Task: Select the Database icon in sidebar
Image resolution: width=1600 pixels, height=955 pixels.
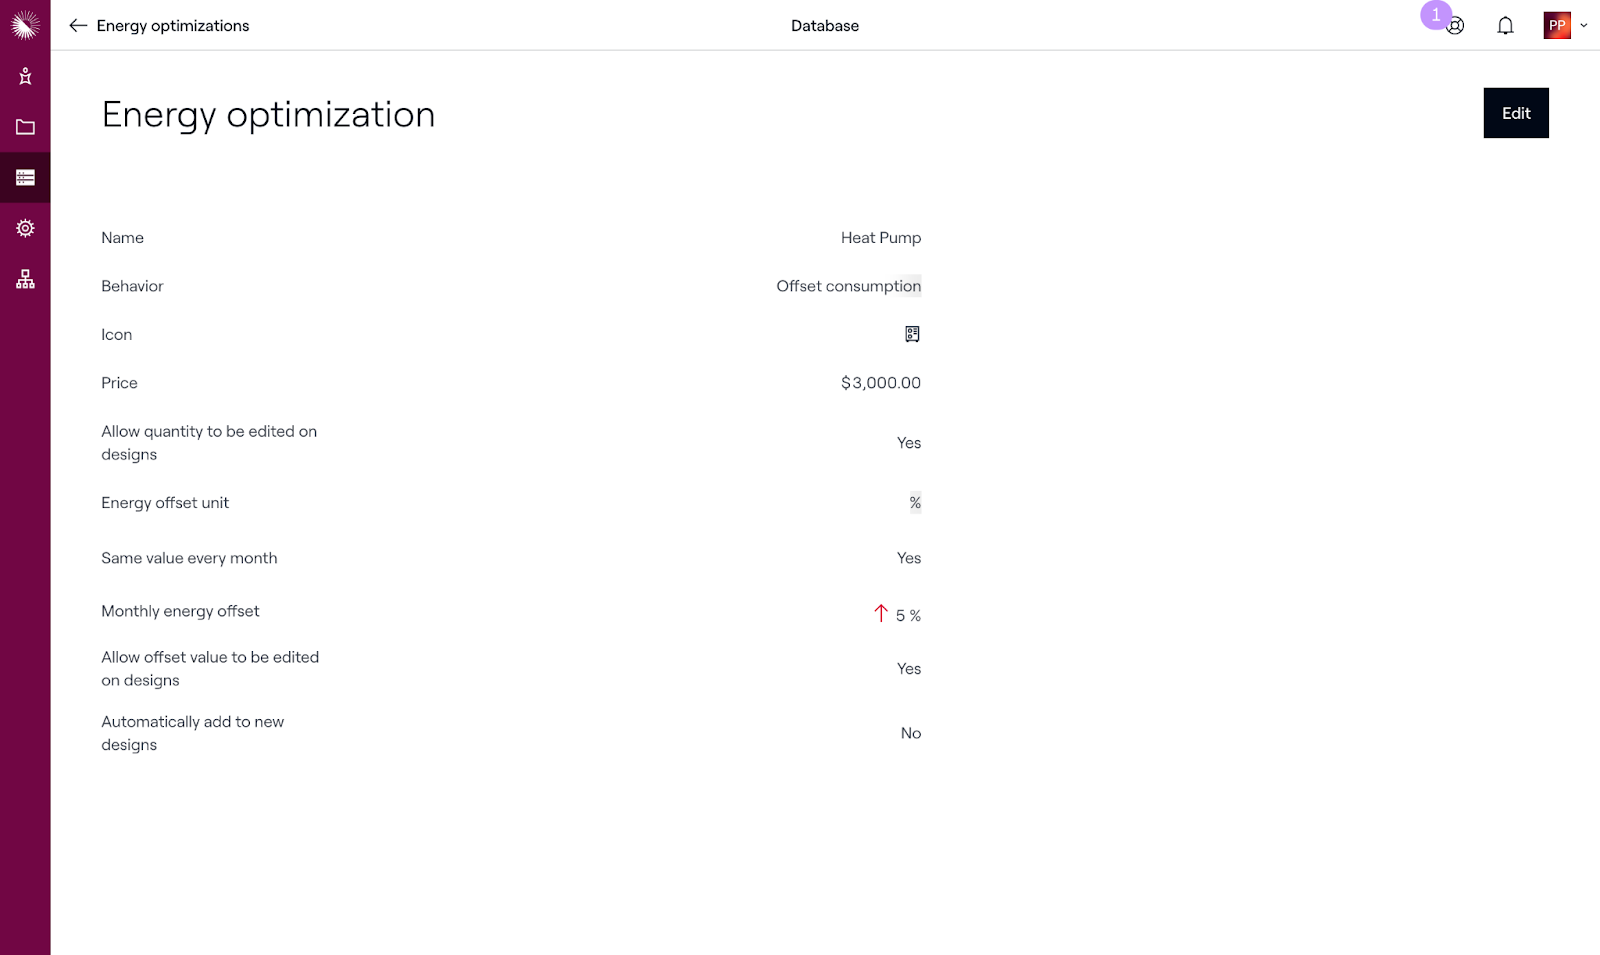Action: pyautogui.click(x=25, y=178)
